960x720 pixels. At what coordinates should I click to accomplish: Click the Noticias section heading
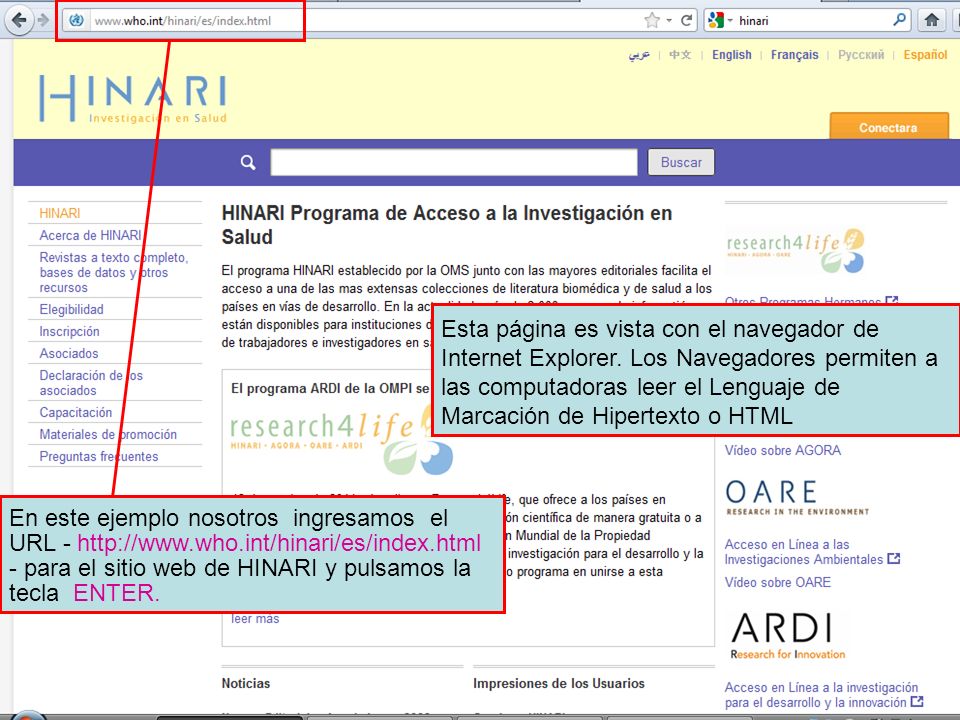(246, 683)
